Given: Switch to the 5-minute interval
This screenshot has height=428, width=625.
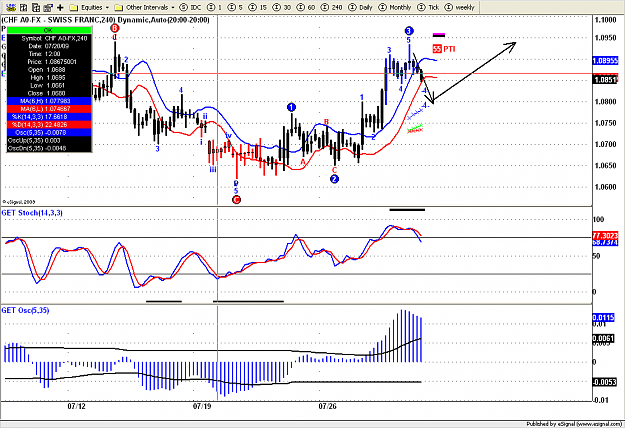Looking at the screenshot, I should 235,7.
